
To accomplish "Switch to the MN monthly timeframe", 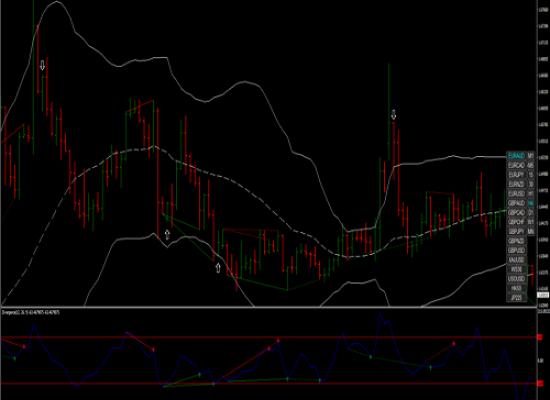I will (531, 232).
